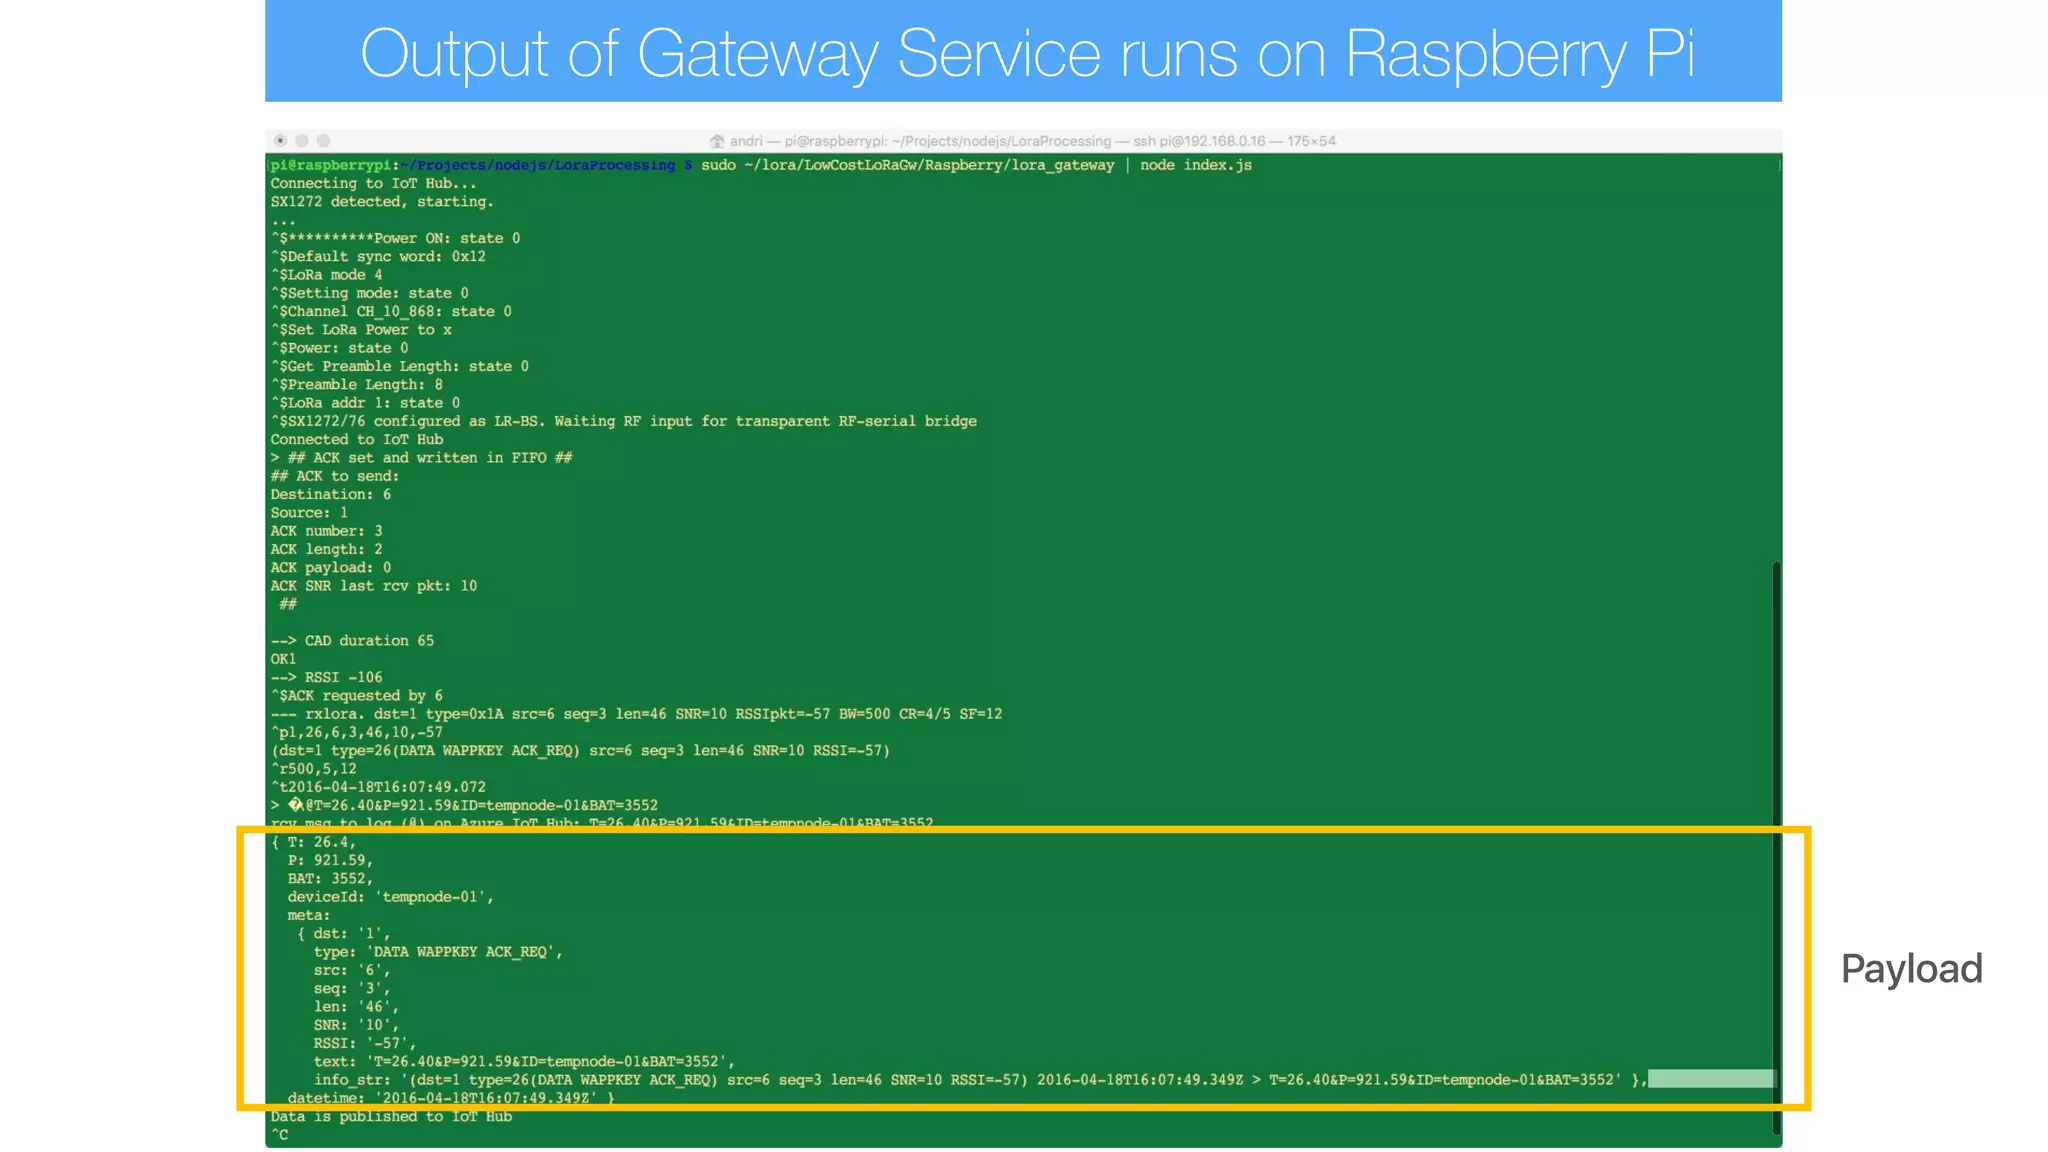Click the line 'CAD duration 65'
2048x1152 pixels.
point(353,641)
